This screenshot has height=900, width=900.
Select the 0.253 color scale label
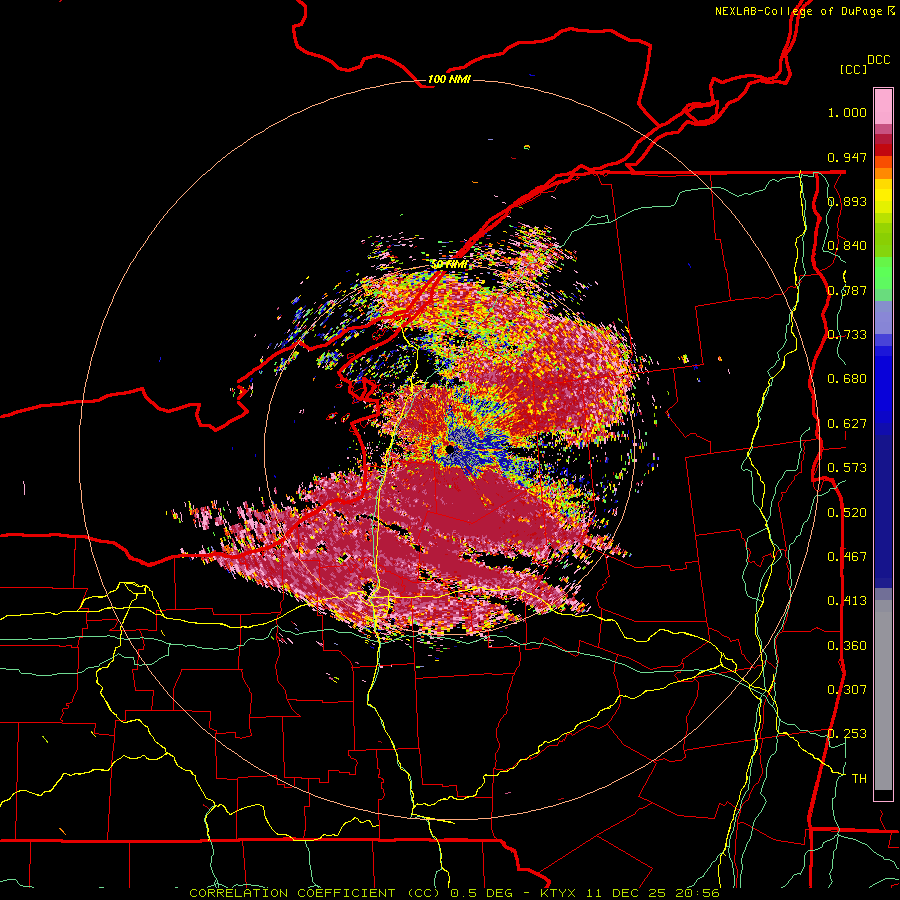pos(847,734)
